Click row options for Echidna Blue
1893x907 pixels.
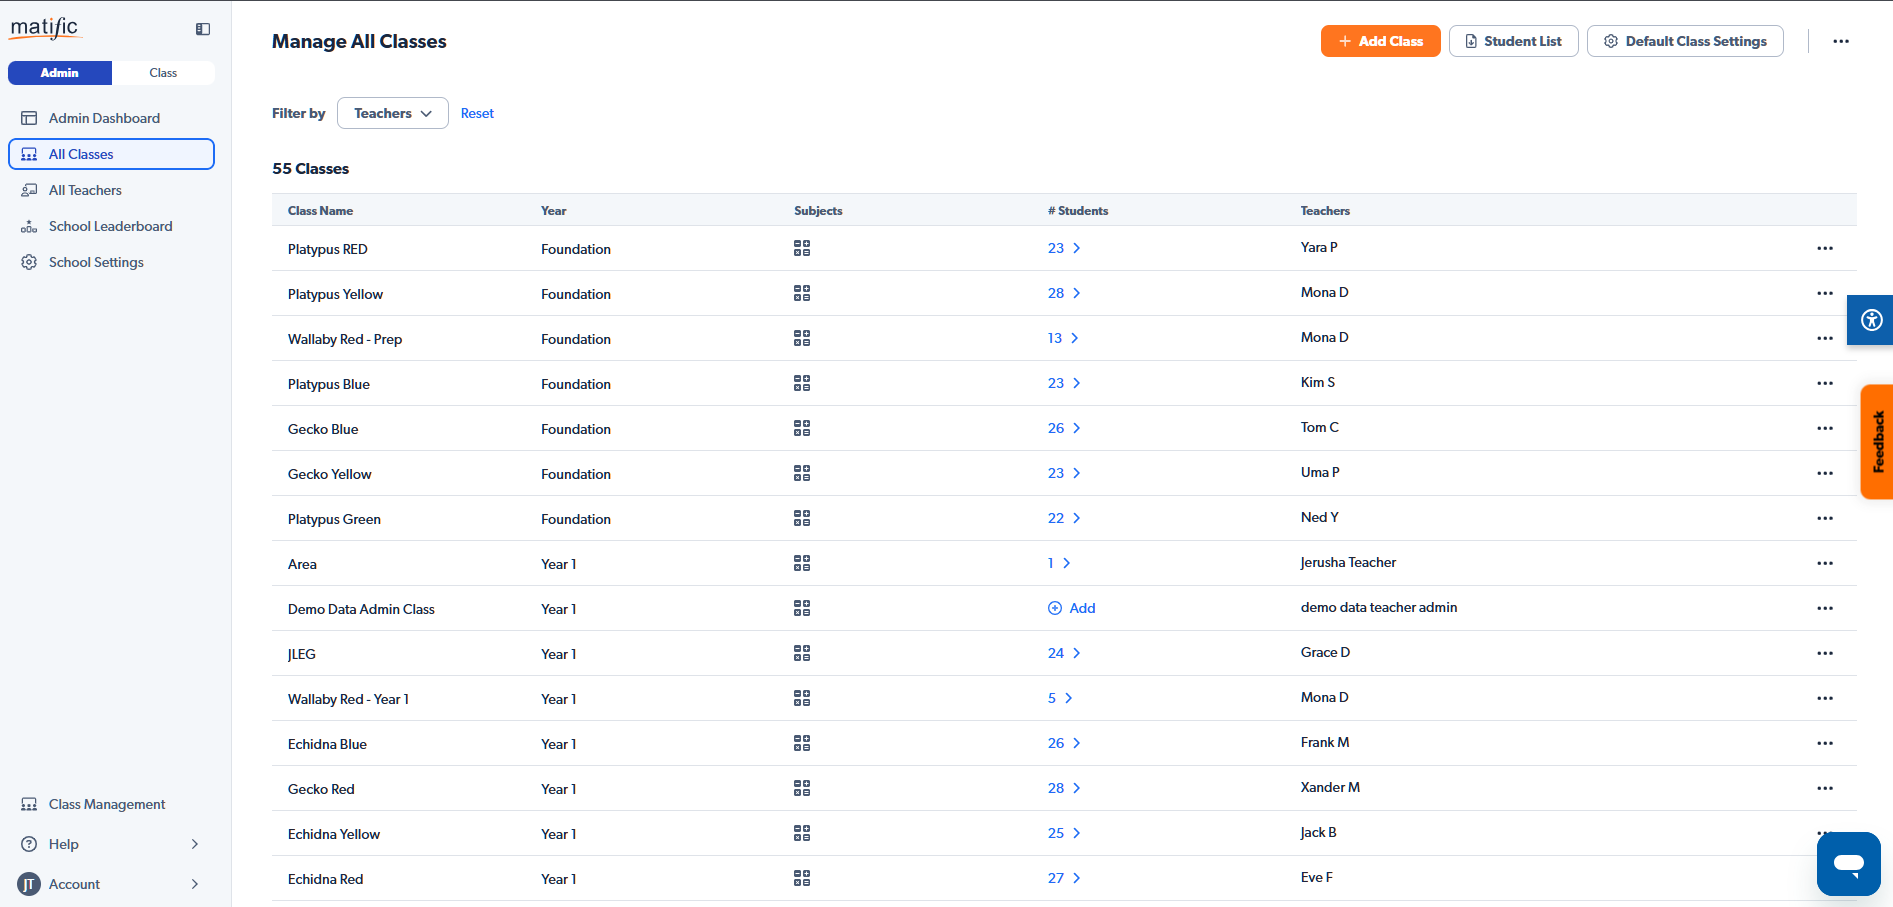1824,743
